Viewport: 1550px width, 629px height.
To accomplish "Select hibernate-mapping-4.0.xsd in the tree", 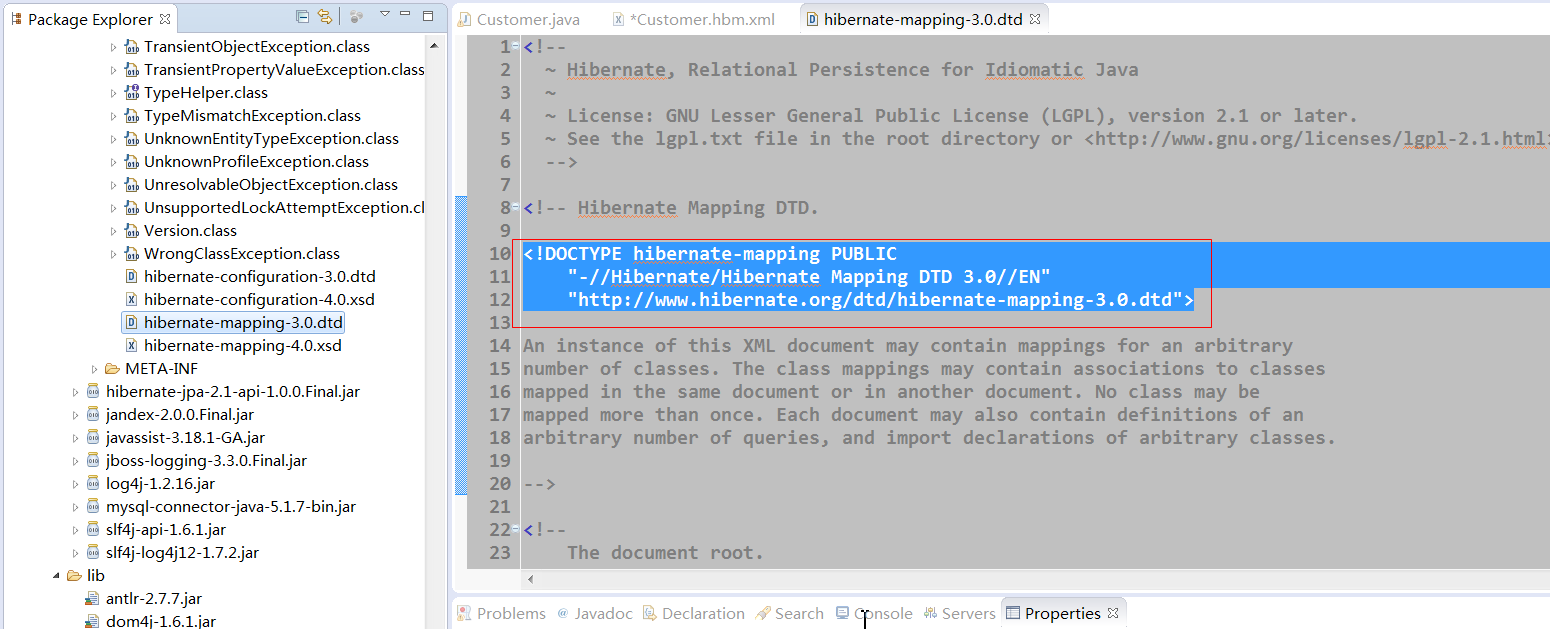I will point(243,346).
